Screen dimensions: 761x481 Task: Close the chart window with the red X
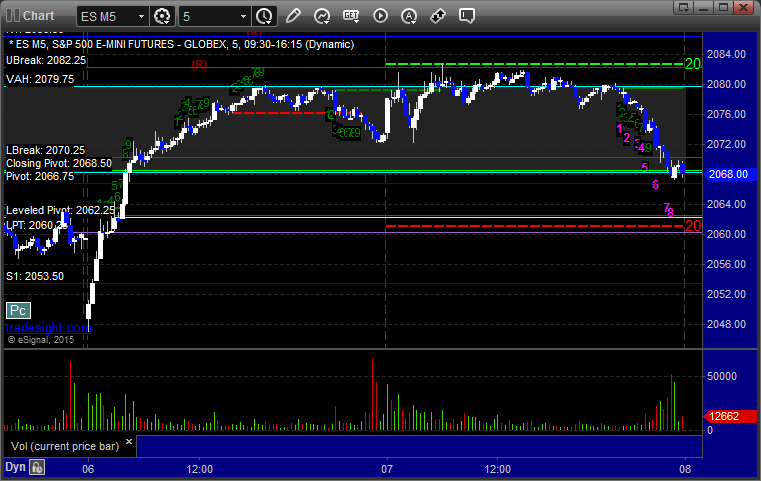(x=744, y=7)
